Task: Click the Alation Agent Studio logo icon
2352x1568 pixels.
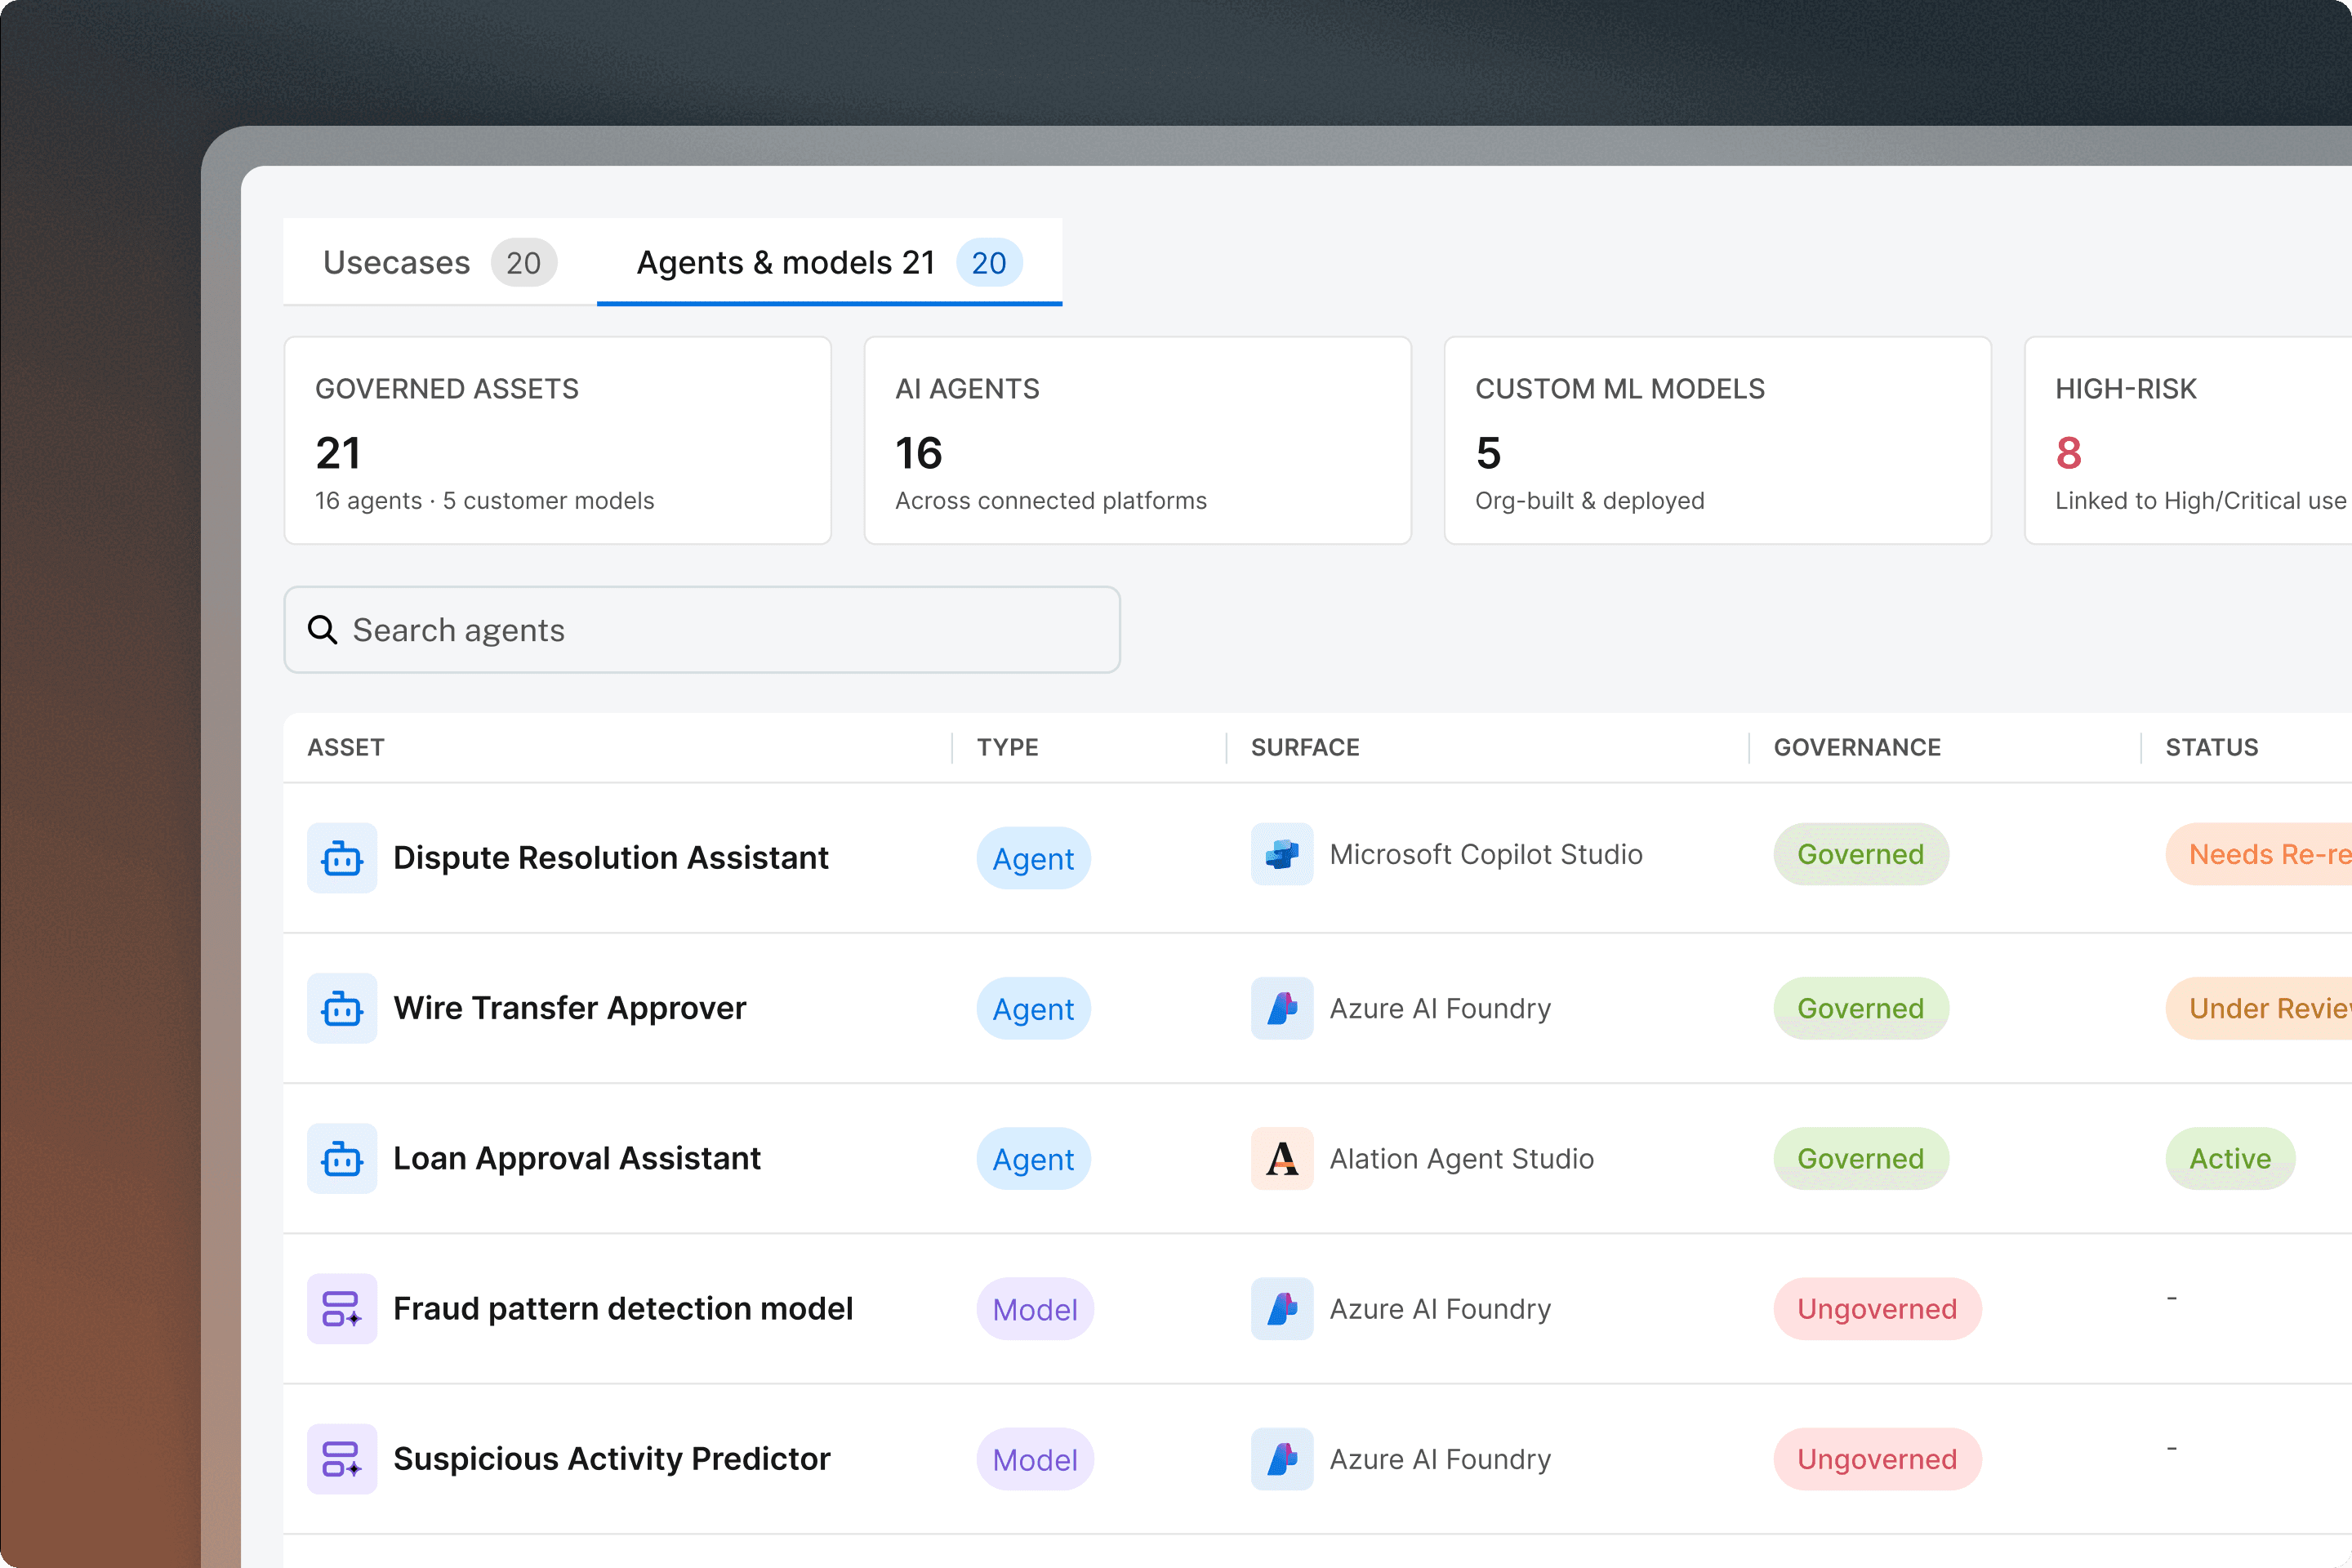Action: pyautogui.click(x=1282, y=1158)
